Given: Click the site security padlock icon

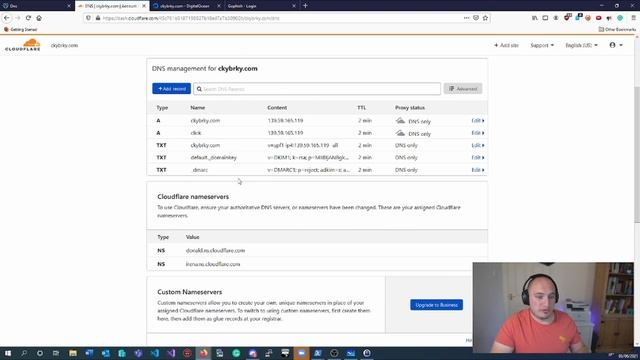Looking at the screenshot, I should [98, 18].
